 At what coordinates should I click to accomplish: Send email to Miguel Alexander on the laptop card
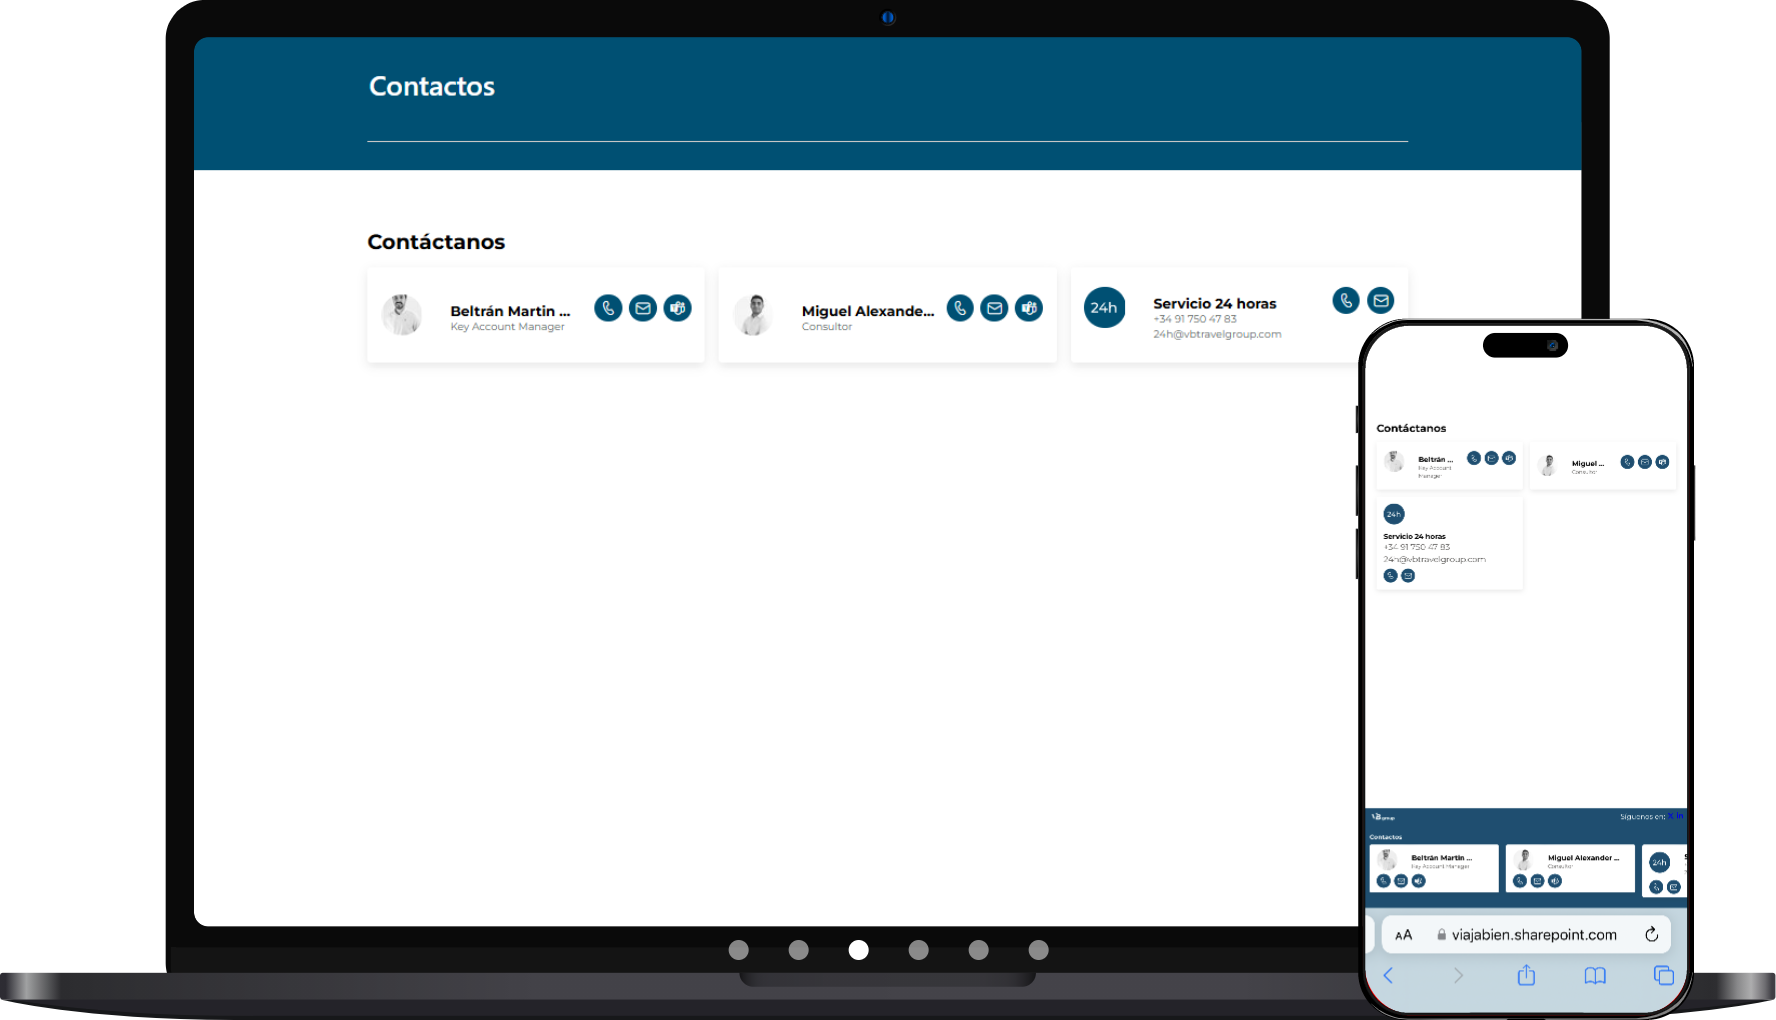click(994, 308)
